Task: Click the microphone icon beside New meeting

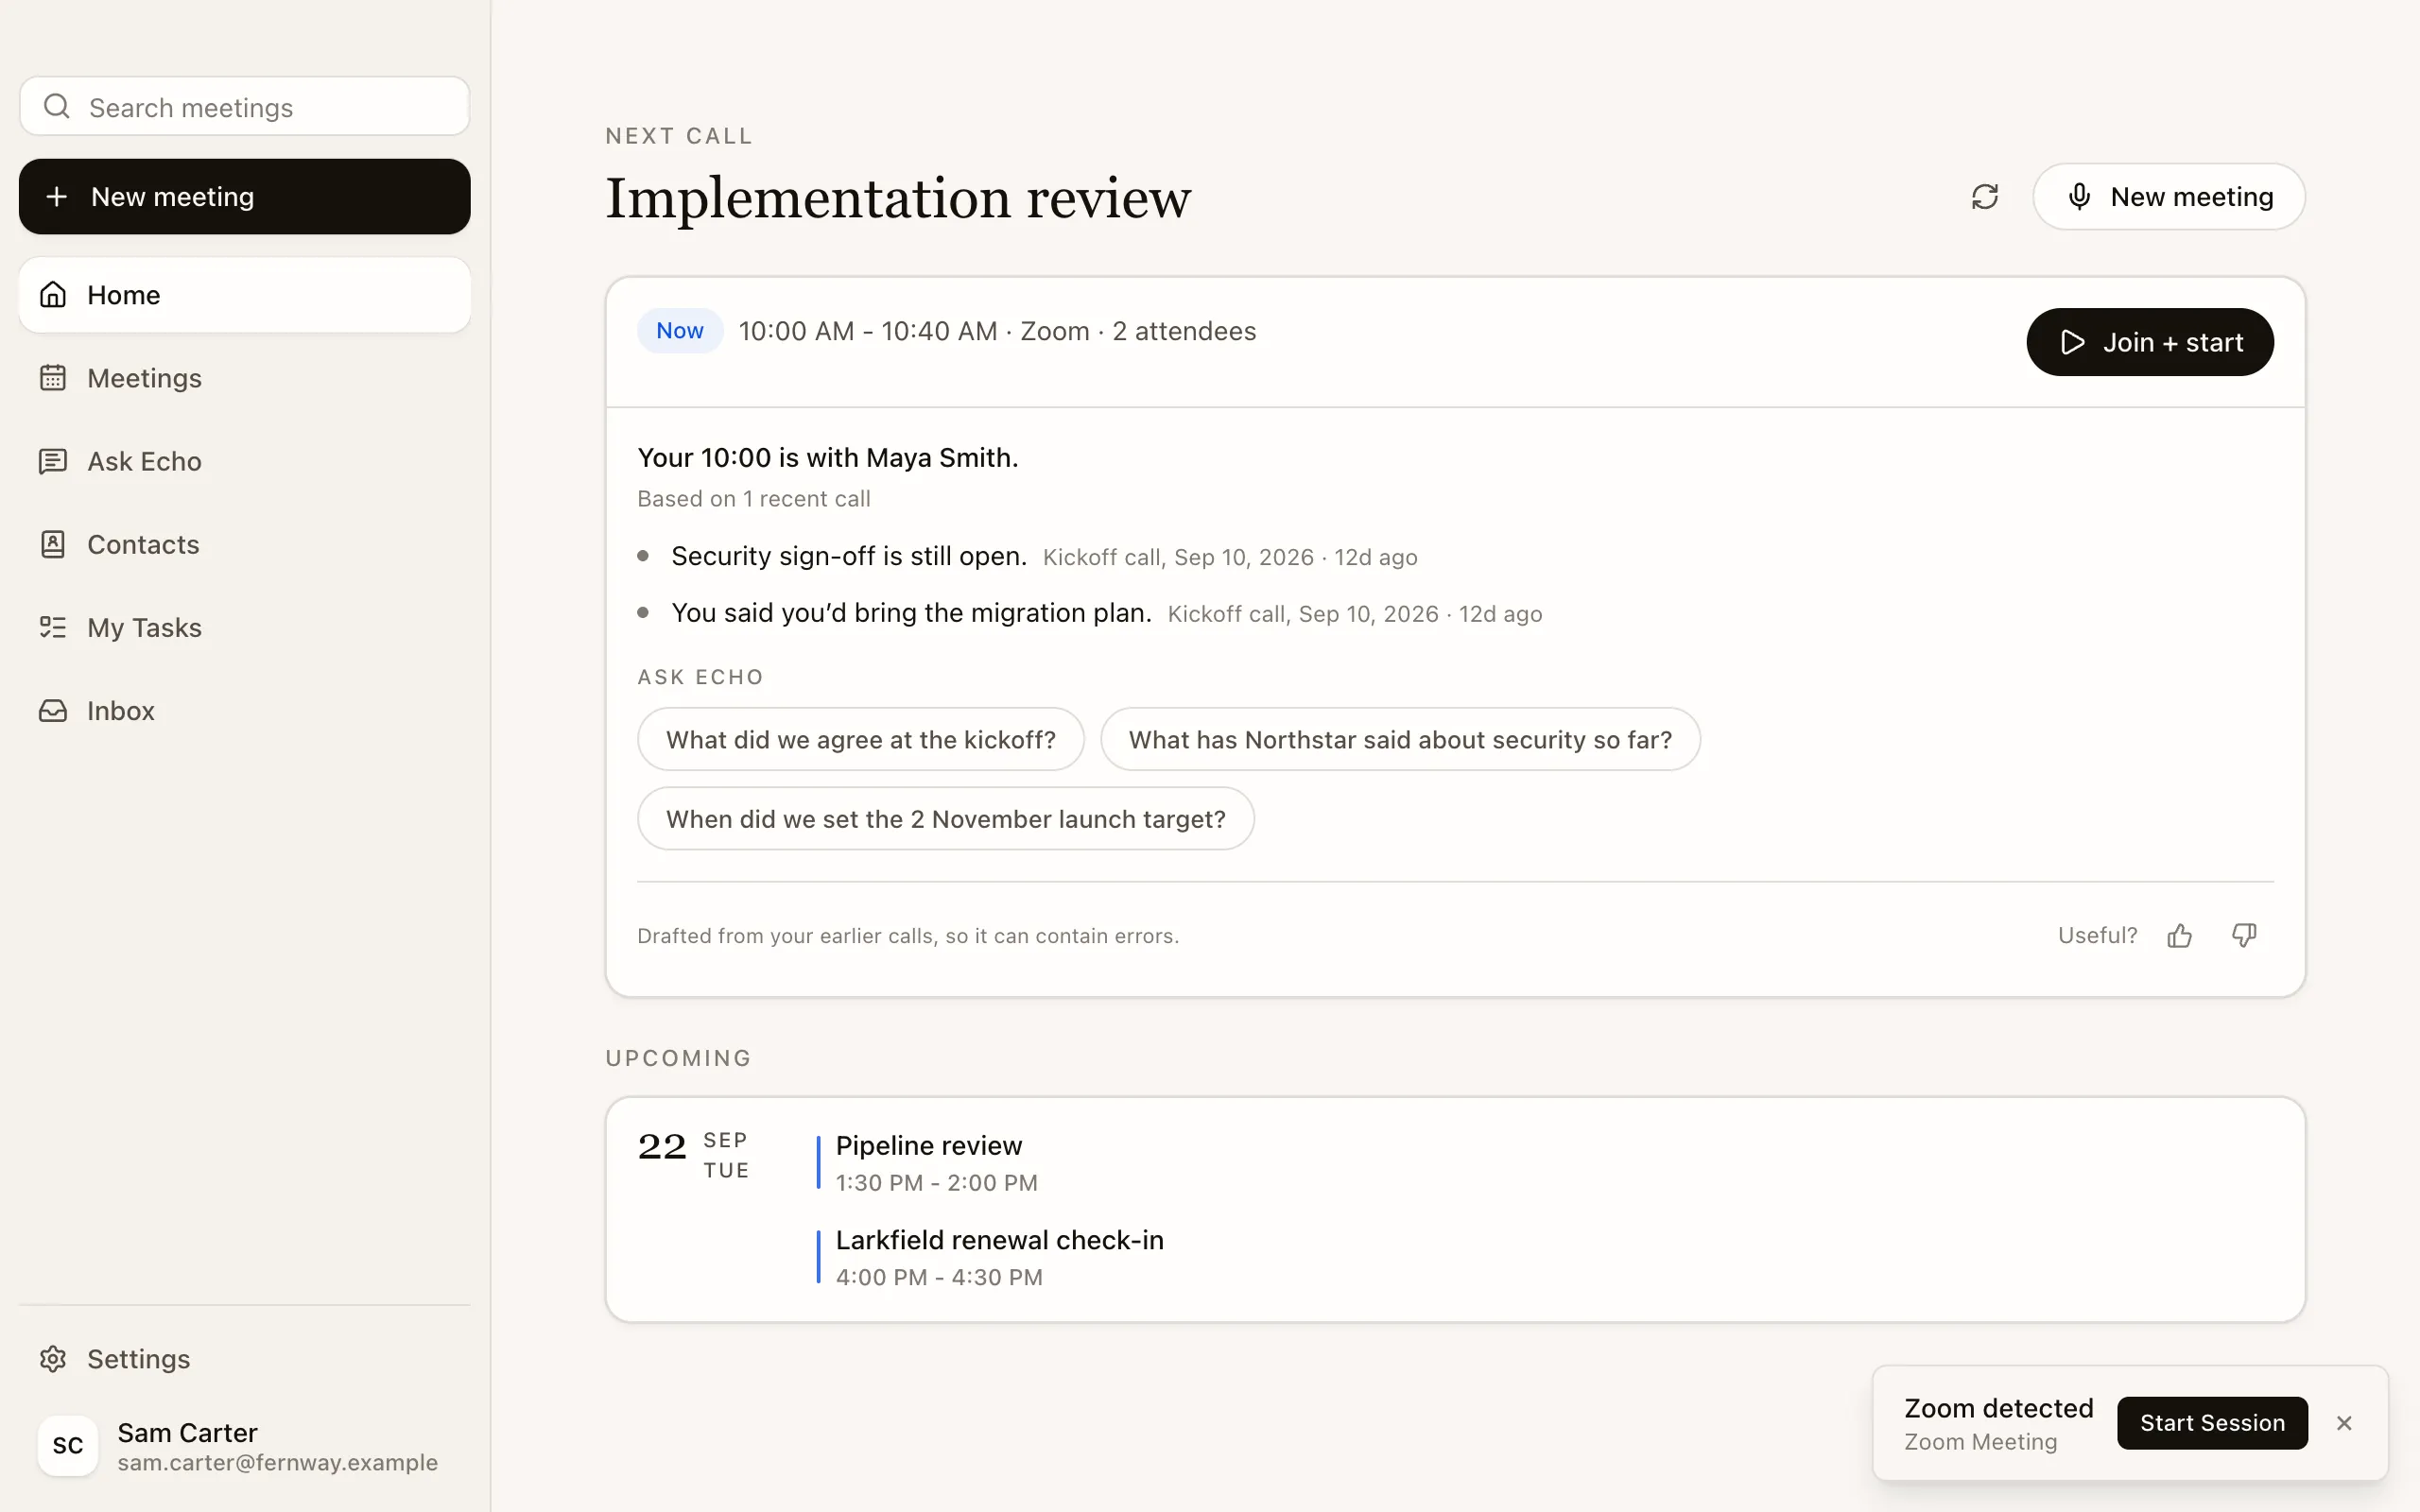Action: coord(2080,197)
